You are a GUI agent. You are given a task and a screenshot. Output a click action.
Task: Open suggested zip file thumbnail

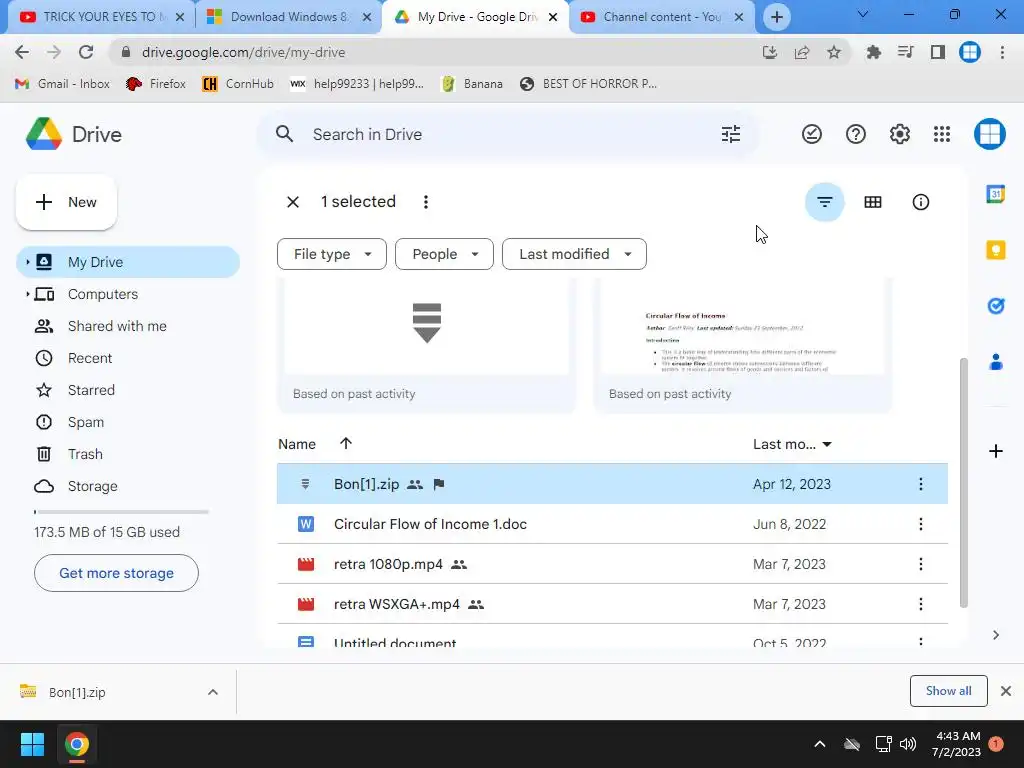[x=426, y=345]
